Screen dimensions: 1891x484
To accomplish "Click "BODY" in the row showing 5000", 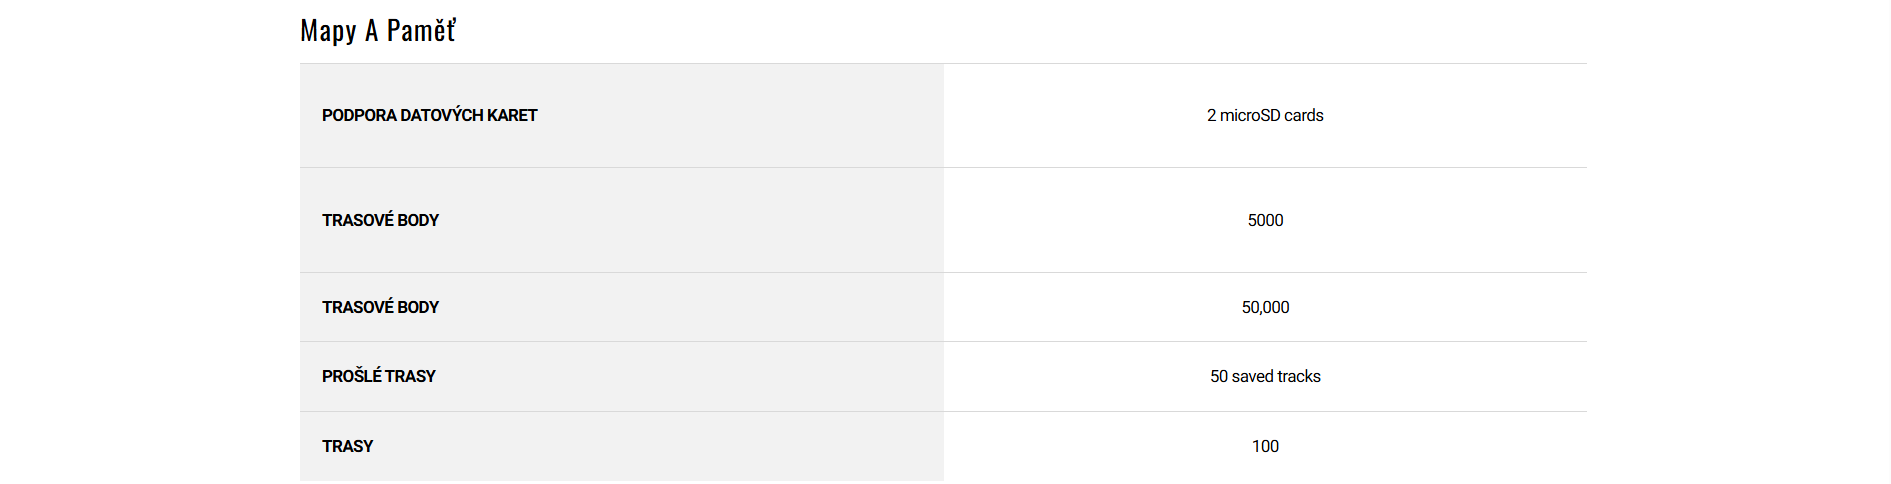I will (418, 221).
